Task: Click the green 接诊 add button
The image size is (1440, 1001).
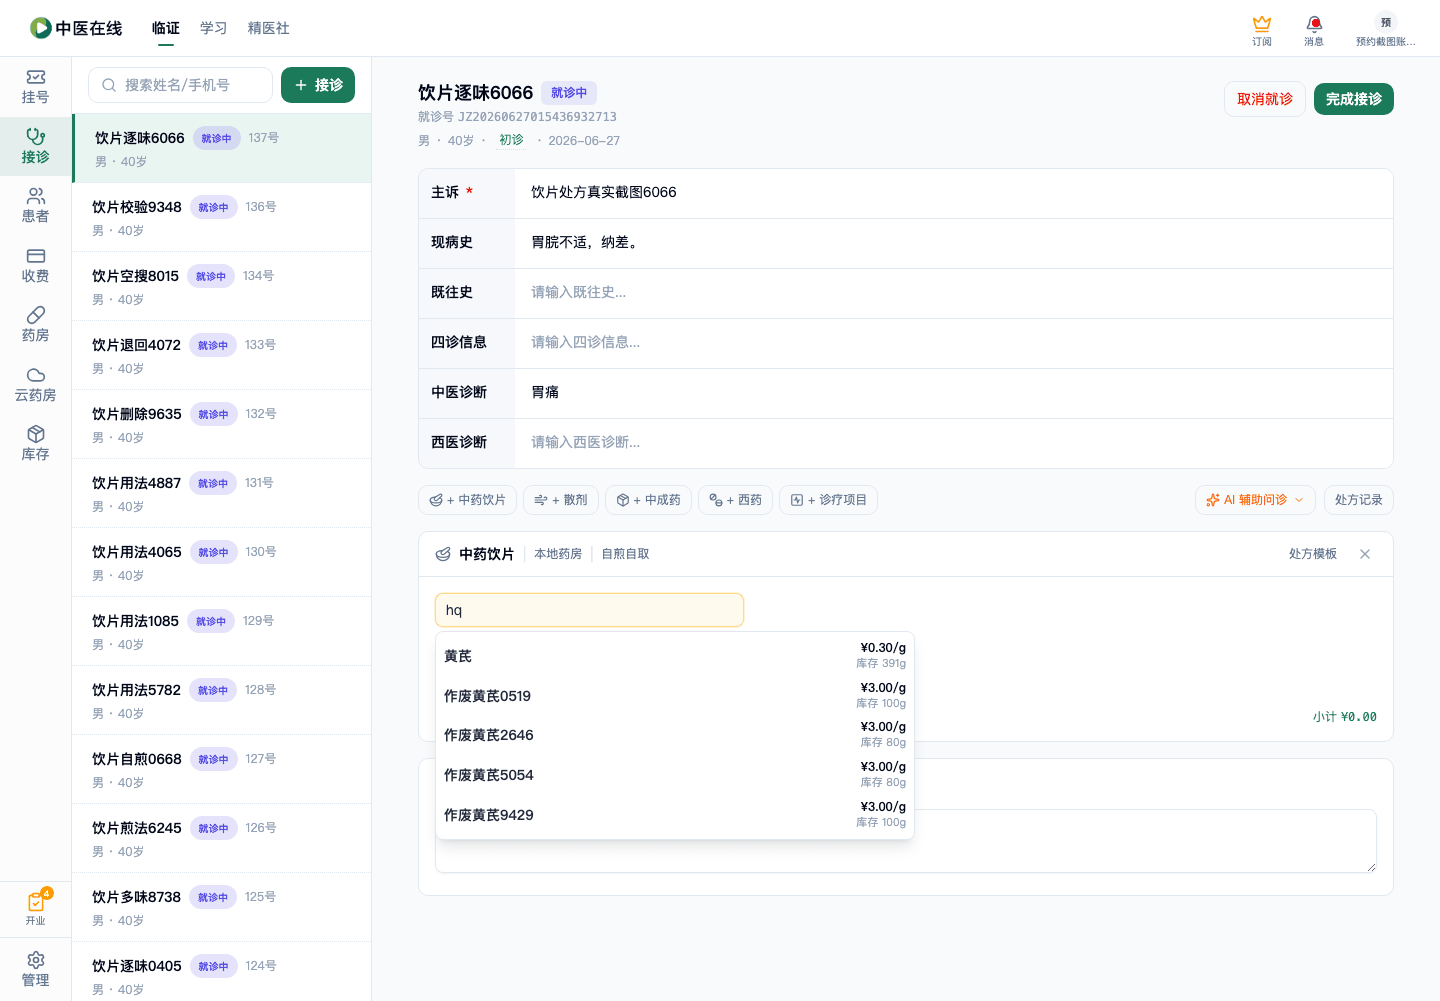Action: 318,85
